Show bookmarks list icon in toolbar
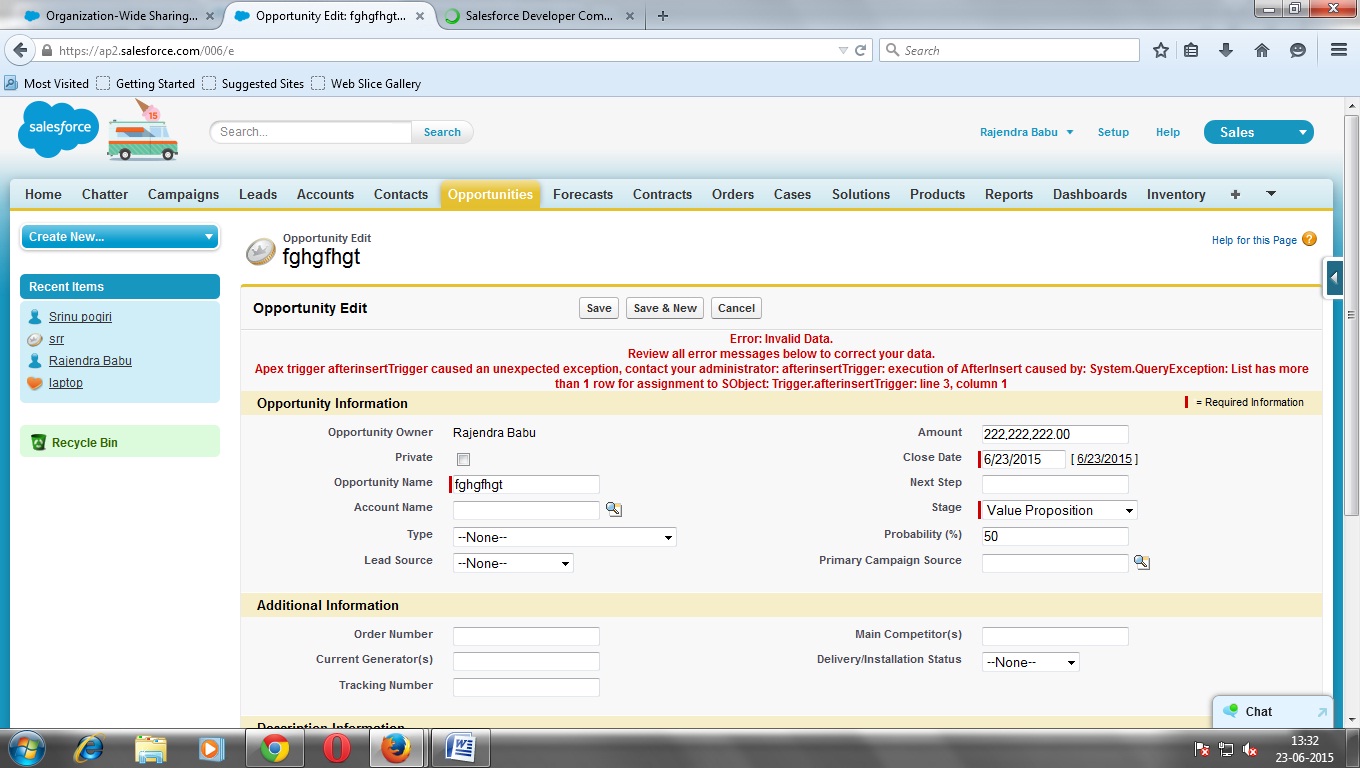This screenshot has height=768, width=1360. click(x=1191, y=50)
